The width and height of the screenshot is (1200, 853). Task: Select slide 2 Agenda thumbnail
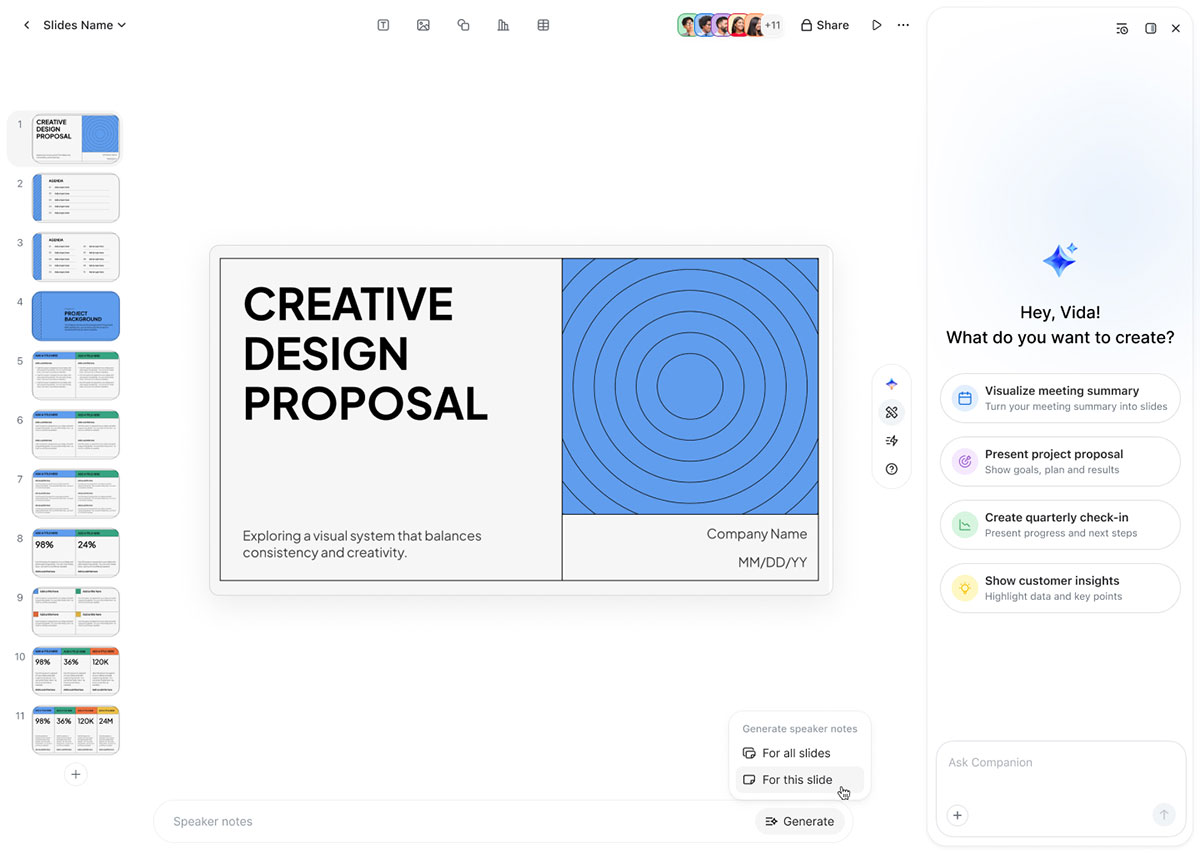tap(76, 198)
